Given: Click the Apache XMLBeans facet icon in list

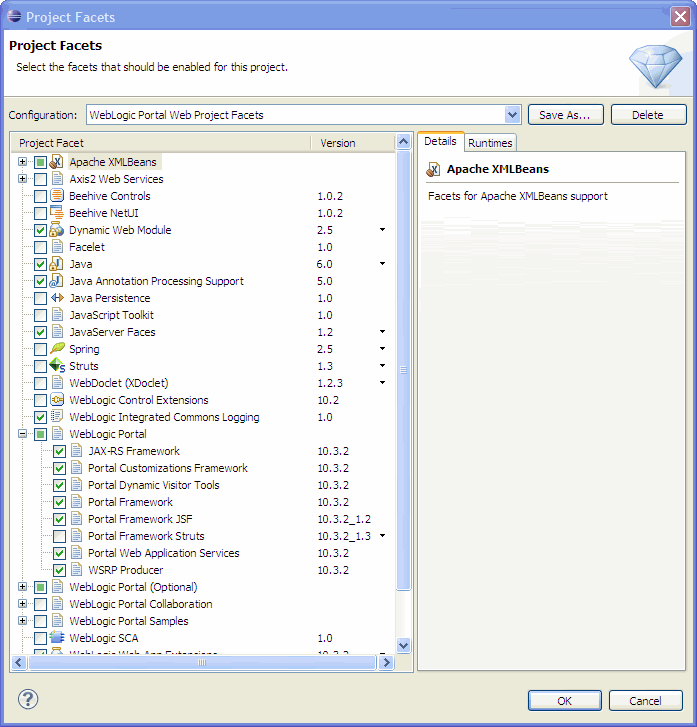Looking at the screenshot, I should point(56,162).
